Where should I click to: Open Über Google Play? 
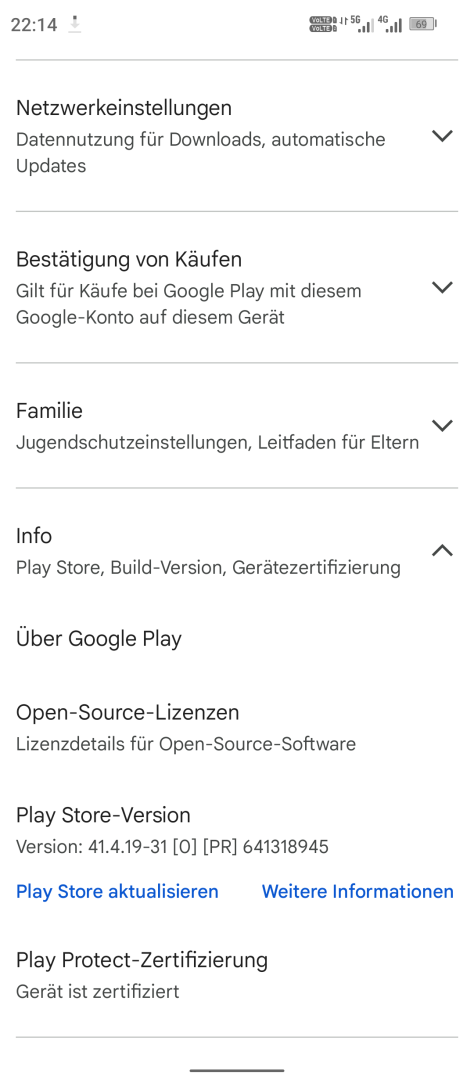point(237,638)
